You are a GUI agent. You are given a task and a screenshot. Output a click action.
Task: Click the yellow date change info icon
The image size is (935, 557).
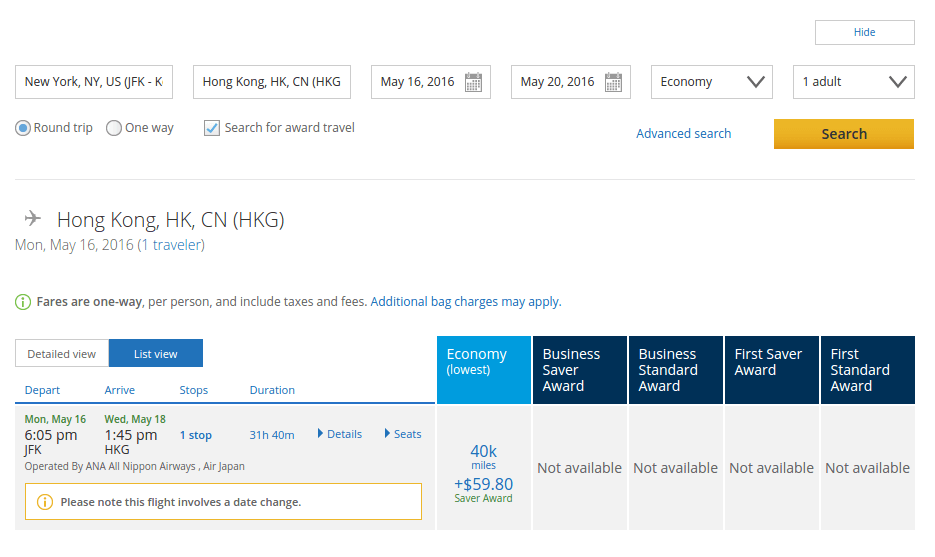[x=45, y=502]
